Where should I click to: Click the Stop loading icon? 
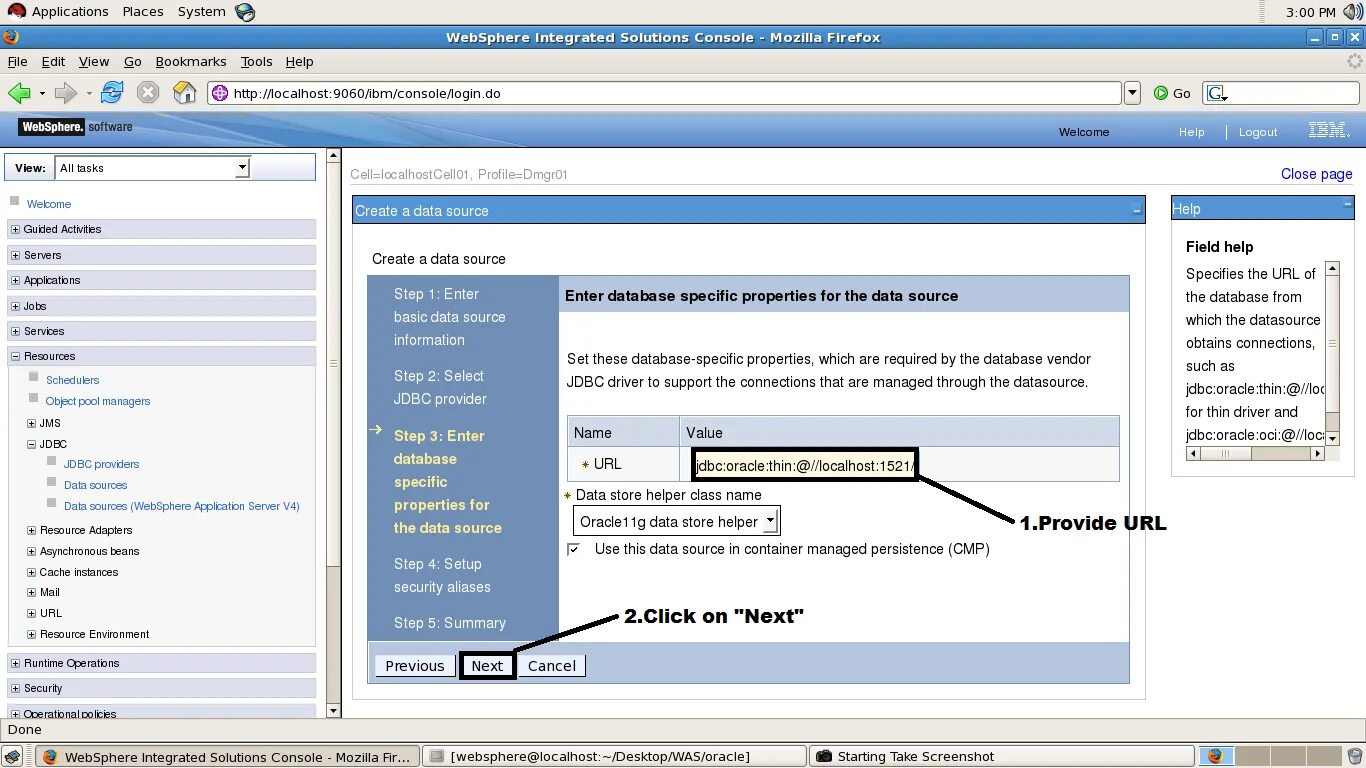click(148, 93)
